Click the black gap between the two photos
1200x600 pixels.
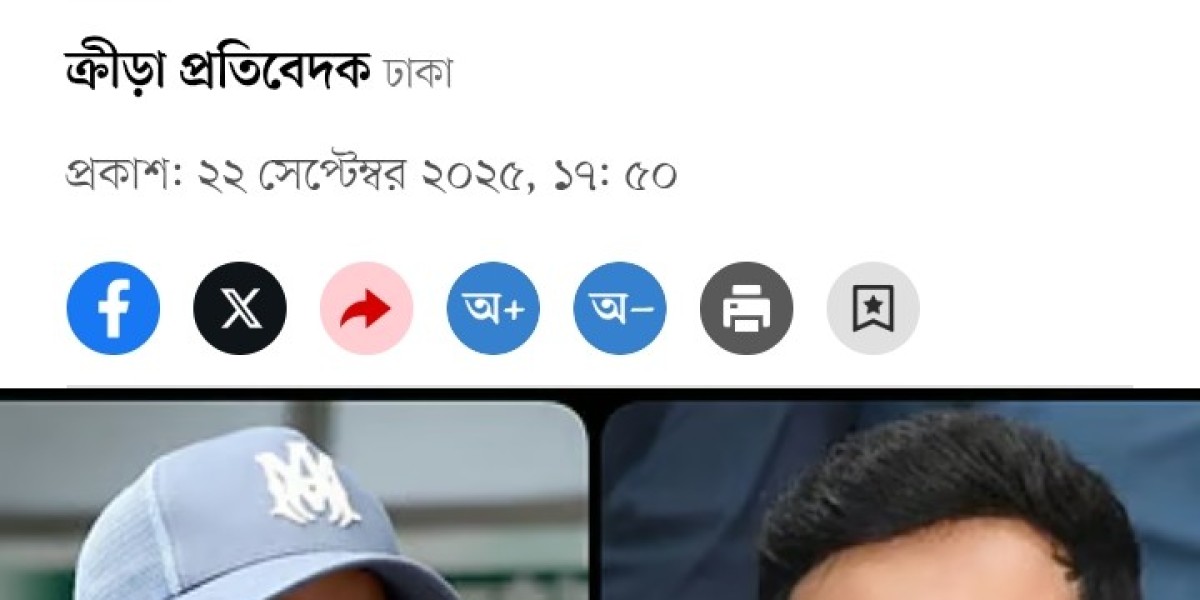point(595,500)
